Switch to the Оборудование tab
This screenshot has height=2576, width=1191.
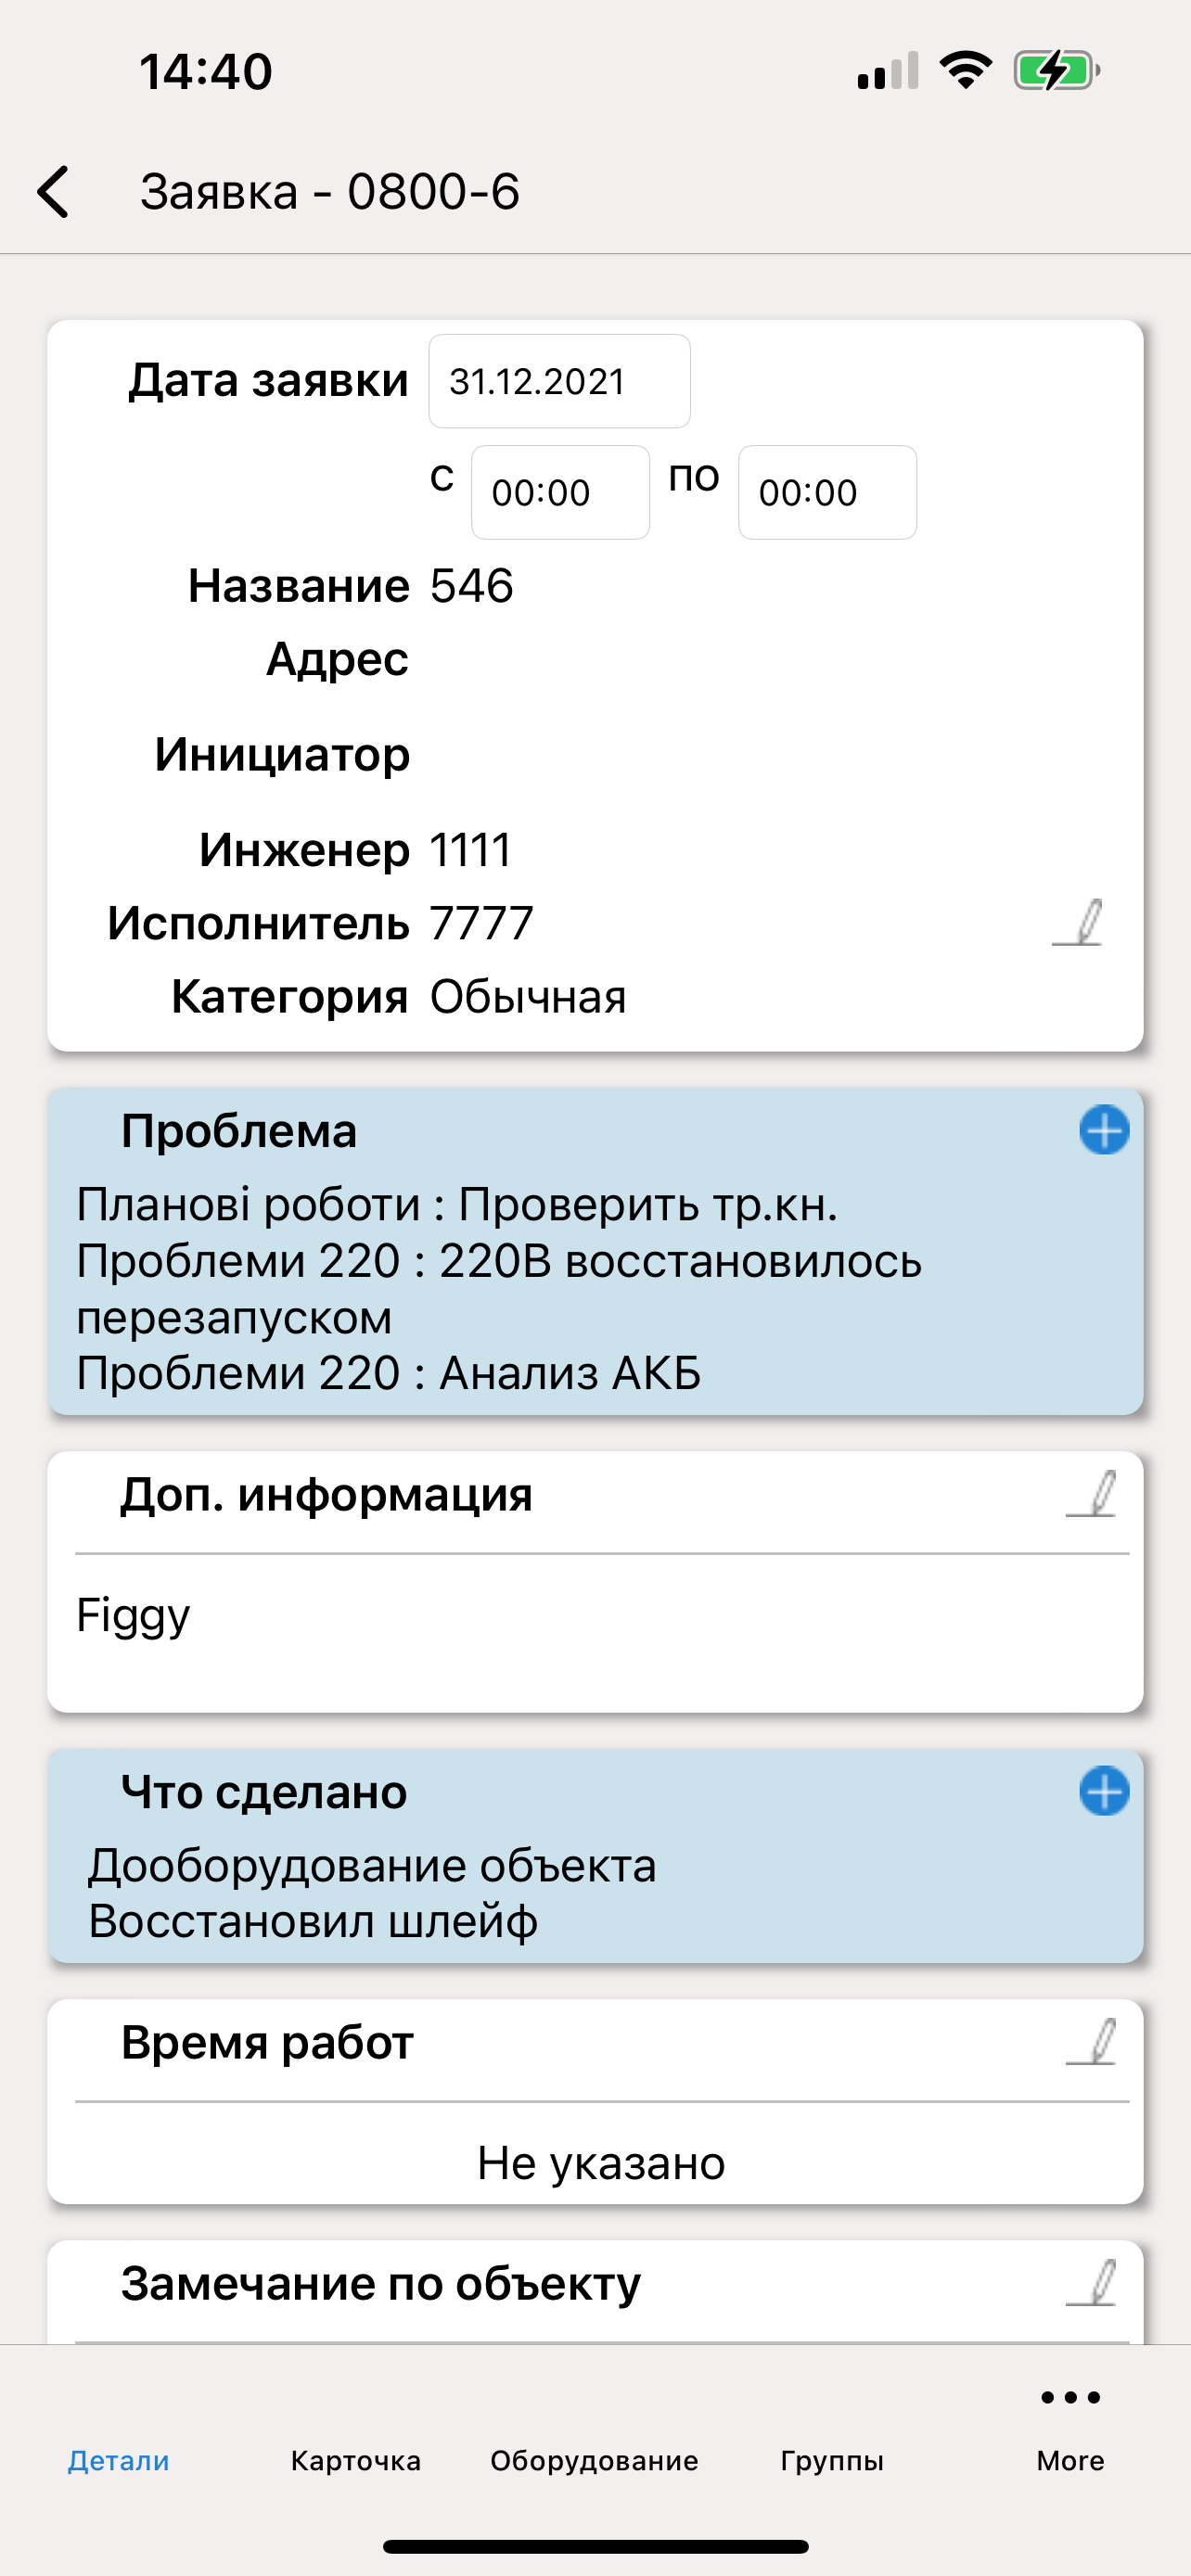click(x=594, y=2460)
